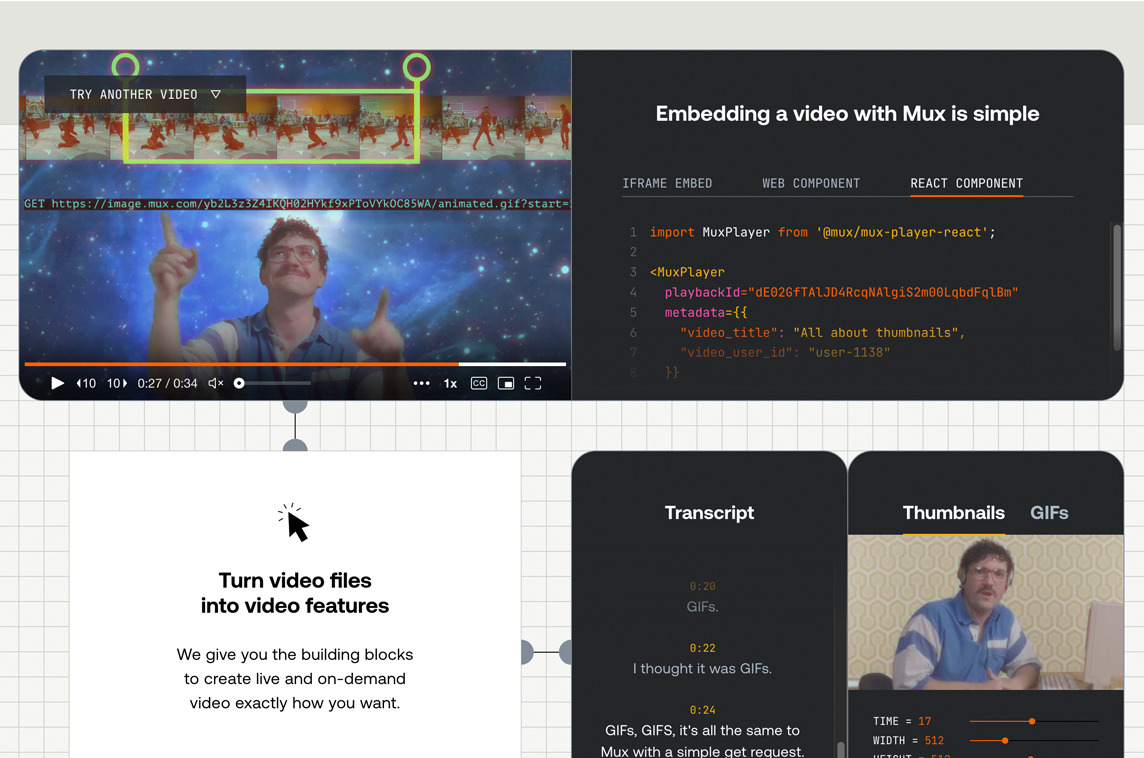Rewind video 10 seconds

(87, 383)
